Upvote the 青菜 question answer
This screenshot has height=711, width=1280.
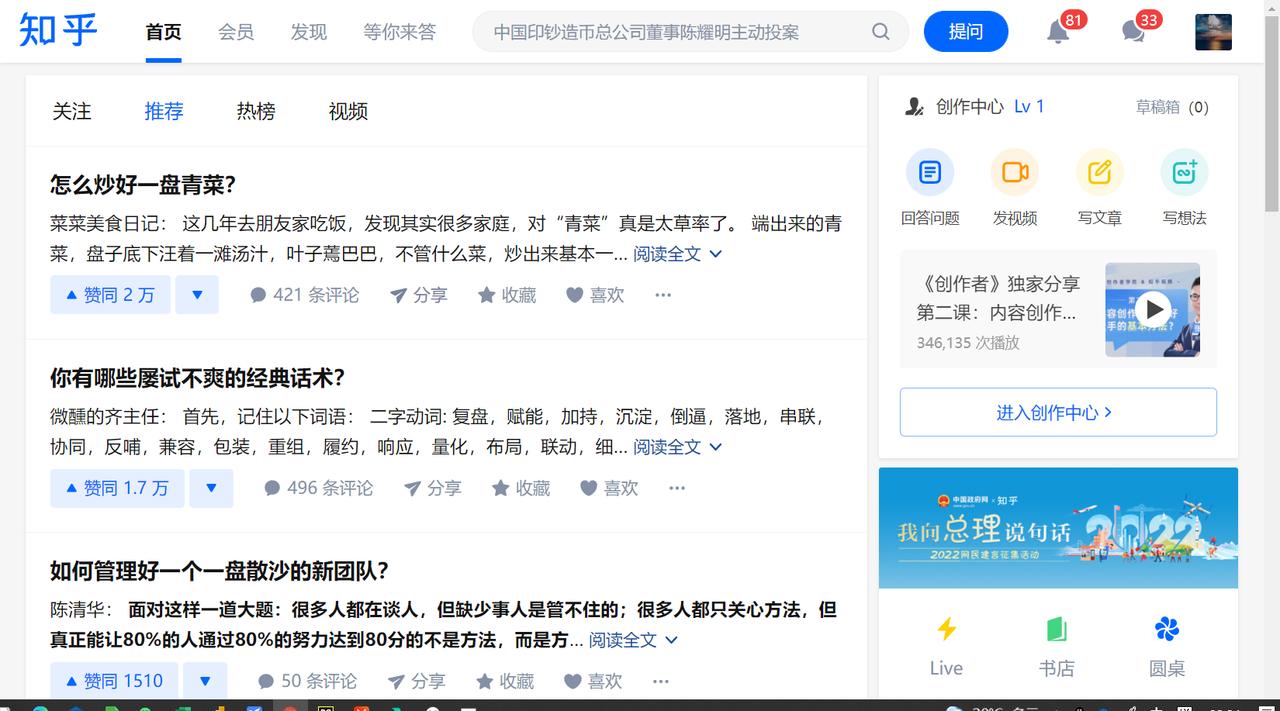coord(110,294)
